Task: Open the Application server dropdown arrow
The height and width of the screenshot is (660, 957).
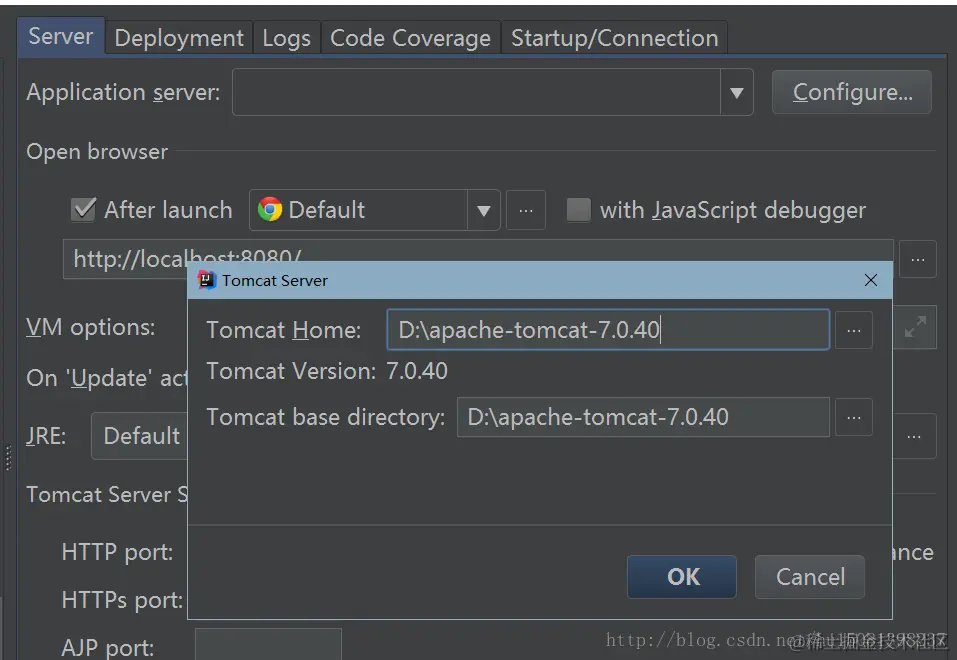Action: point(737,92)
